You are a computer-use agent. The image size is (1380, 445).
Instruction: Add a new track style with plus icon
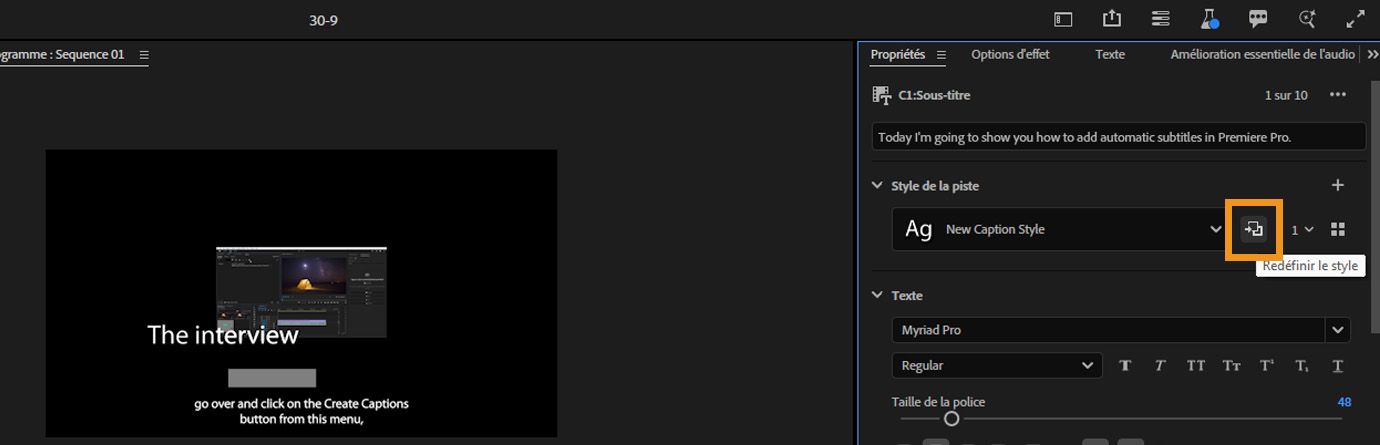(x=1338, y=185)
